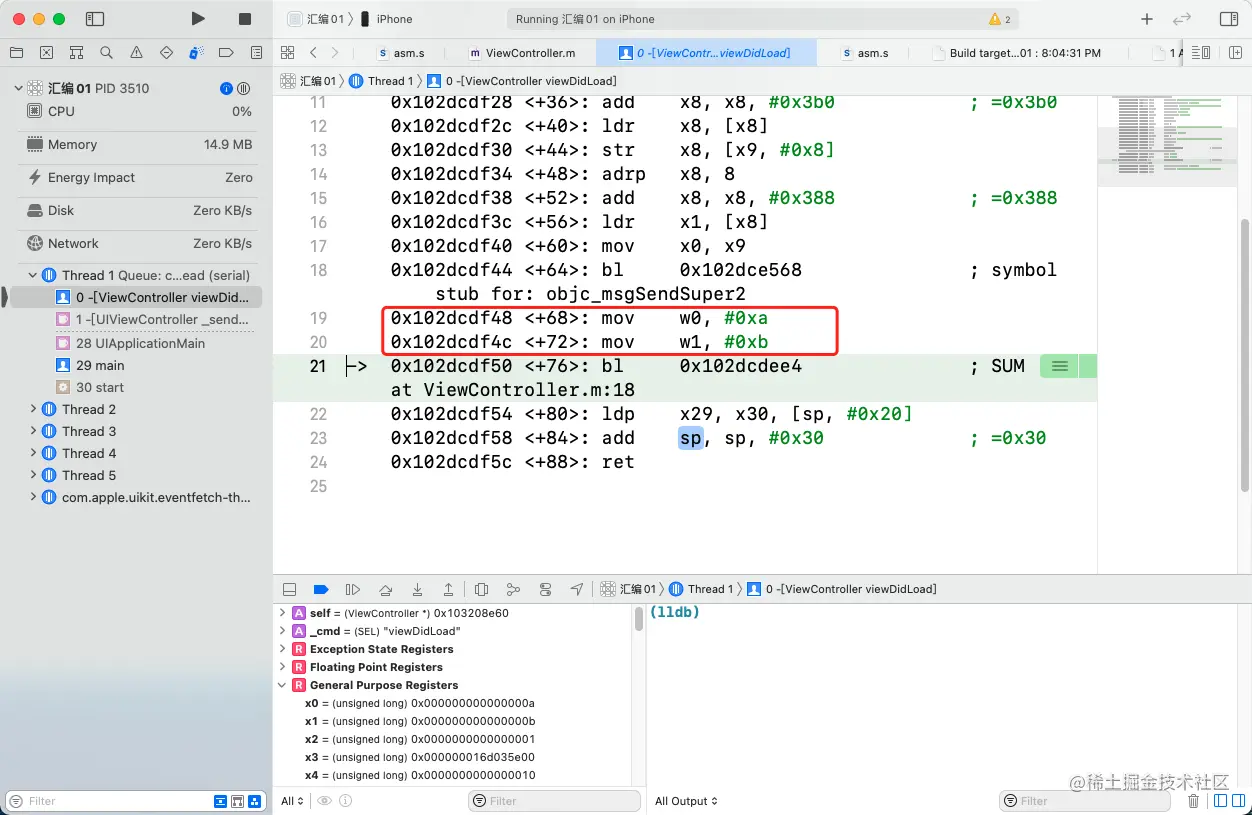
Task: Stop the running app
Action: (245, 19)
